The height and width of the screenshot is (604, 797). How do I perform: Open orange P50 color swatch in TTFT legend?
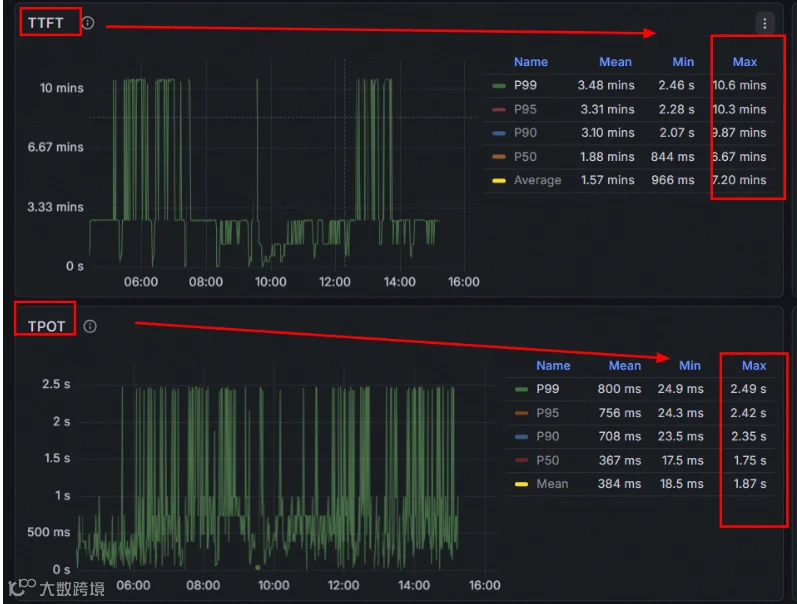pos(499,157)
